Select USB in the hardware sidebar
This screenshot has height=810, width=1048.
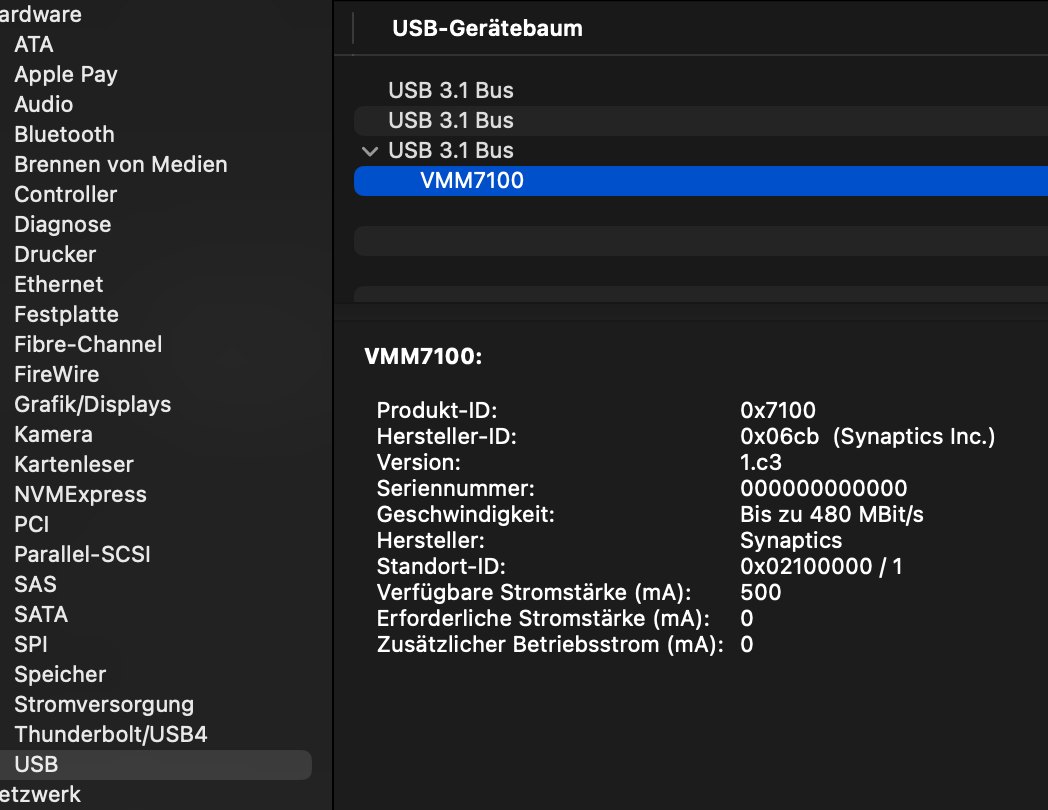pos(36,764)
